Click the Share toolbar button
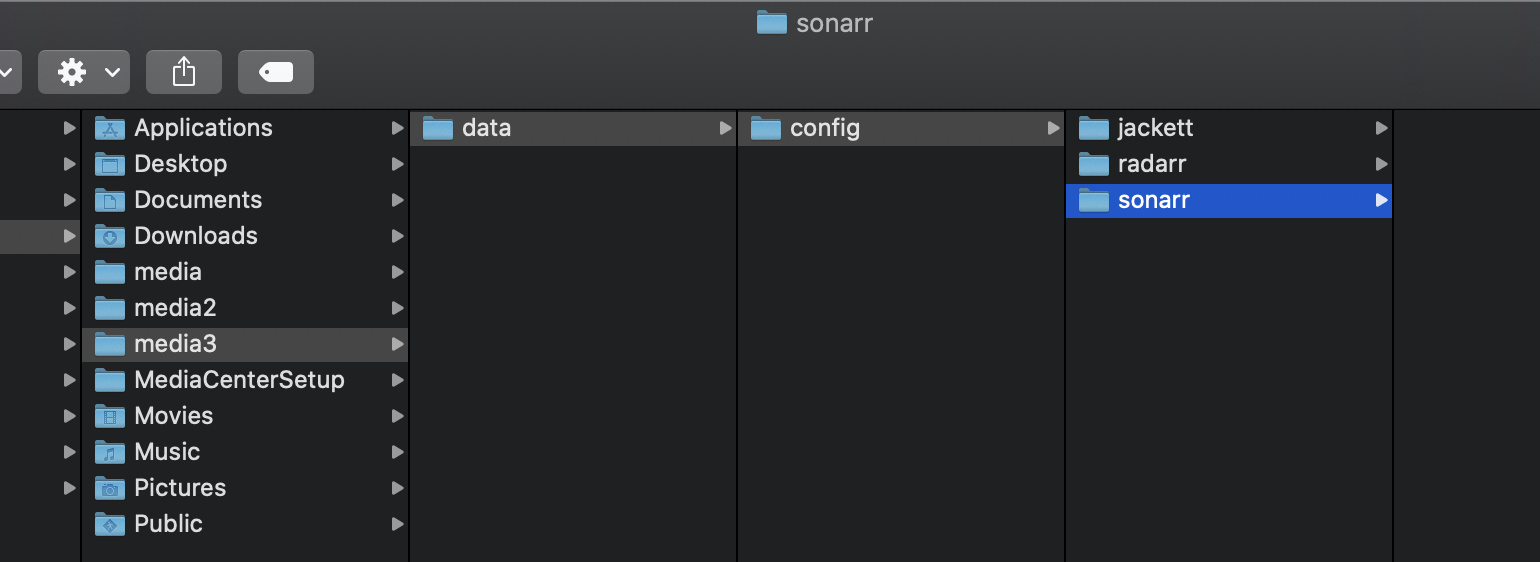The height and width of the screenshot is (562, 1540). [x=184, y=72]
